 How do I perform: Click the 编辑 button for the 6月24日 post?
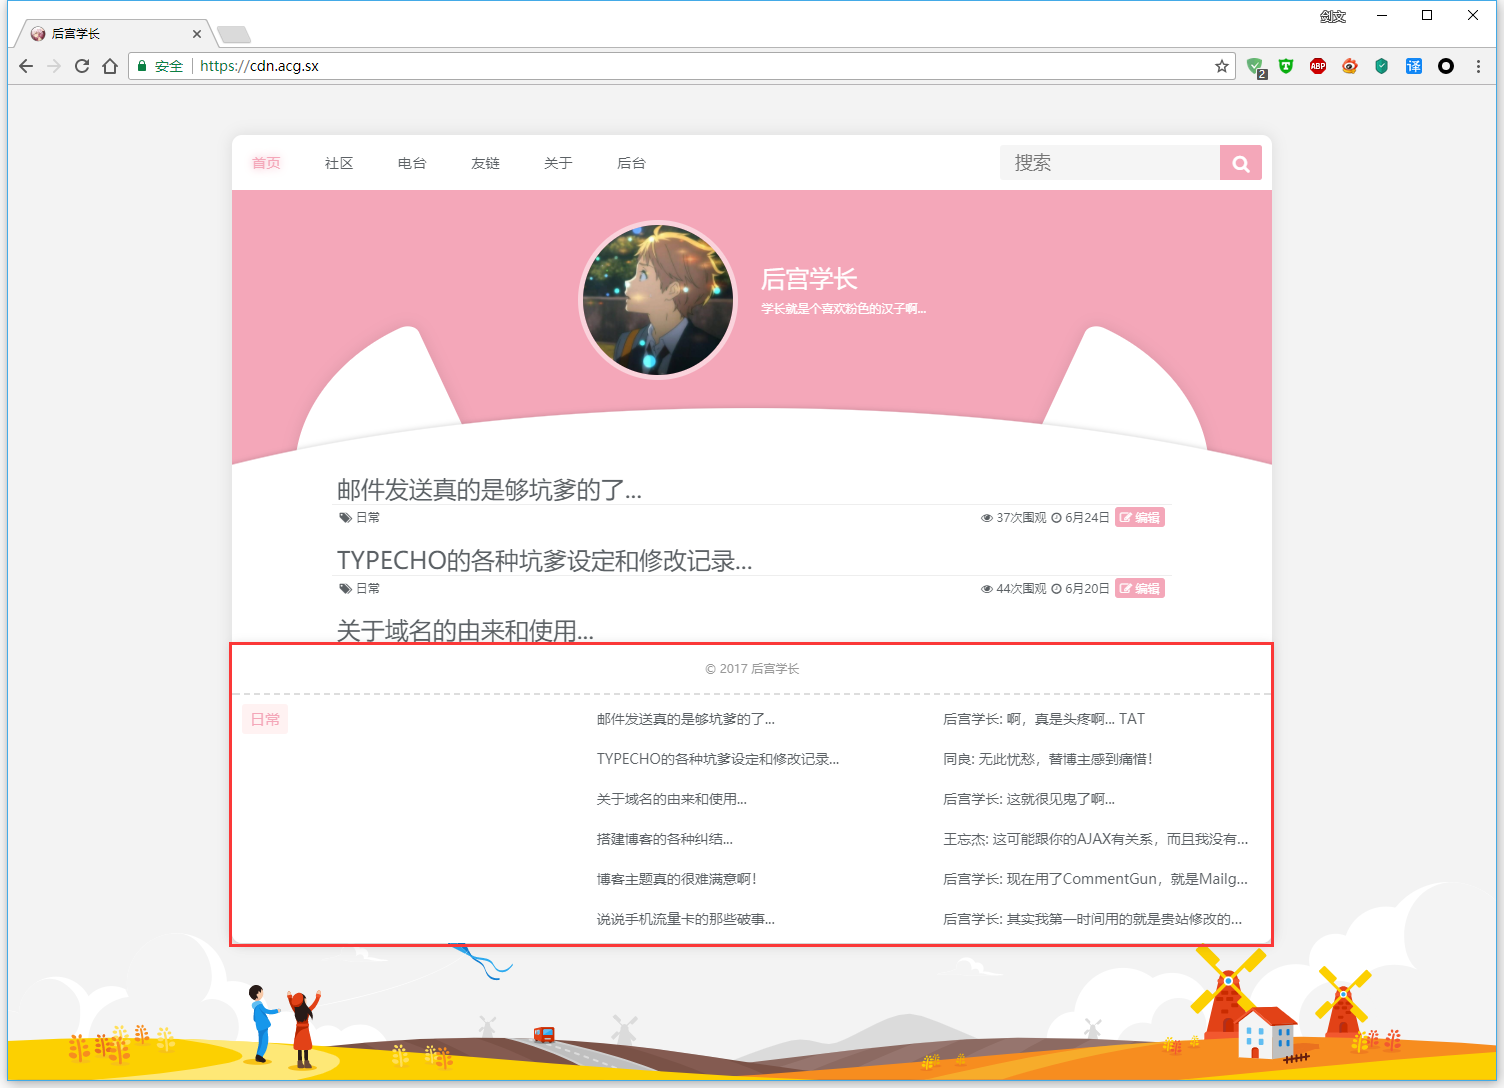pos(1140,518)
